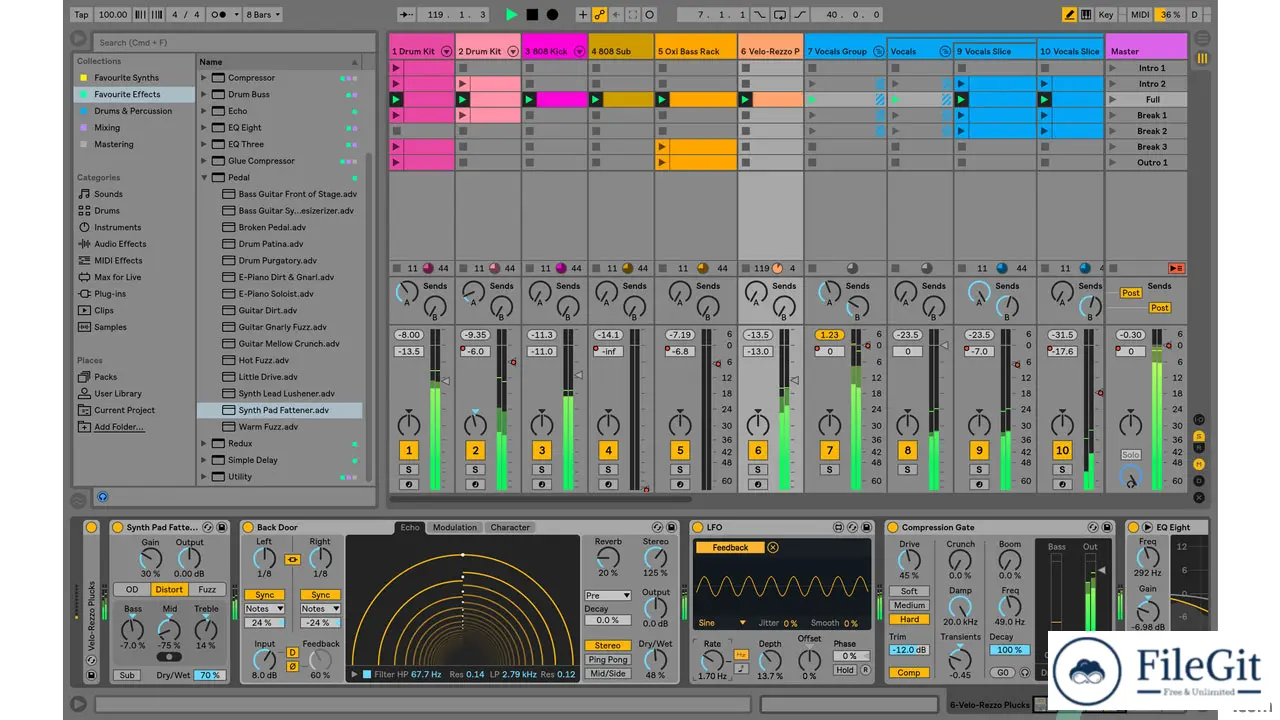Open the 8 Bars quantization dropdown
Viewport: 1280px width, 720px height.
(x=263, y=15)
